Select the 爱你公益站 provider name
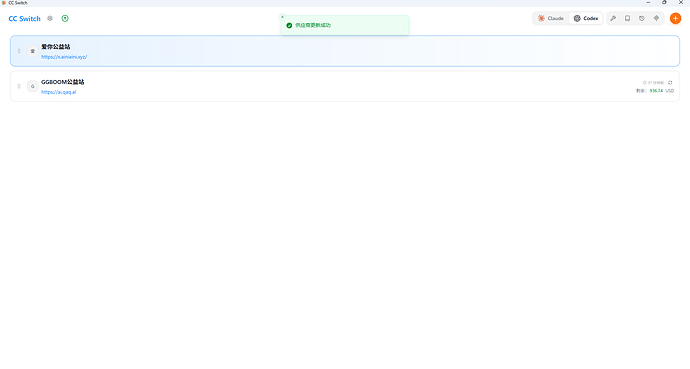Viewport: 690px width, 369px height. [x=56, y=47]
